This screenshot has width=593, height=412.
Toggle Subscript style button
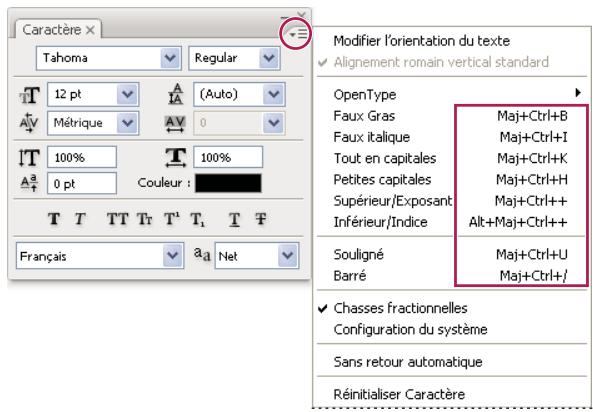coord(198,219)
